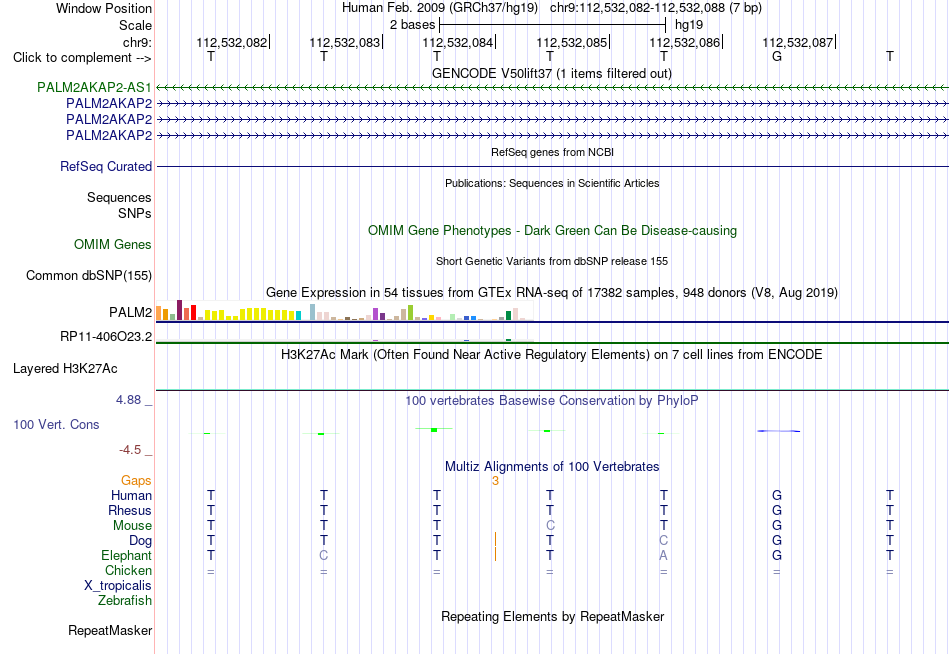
Task: Click the purple bar in PALM2 expression chart
Action: (x=376, y=314)
